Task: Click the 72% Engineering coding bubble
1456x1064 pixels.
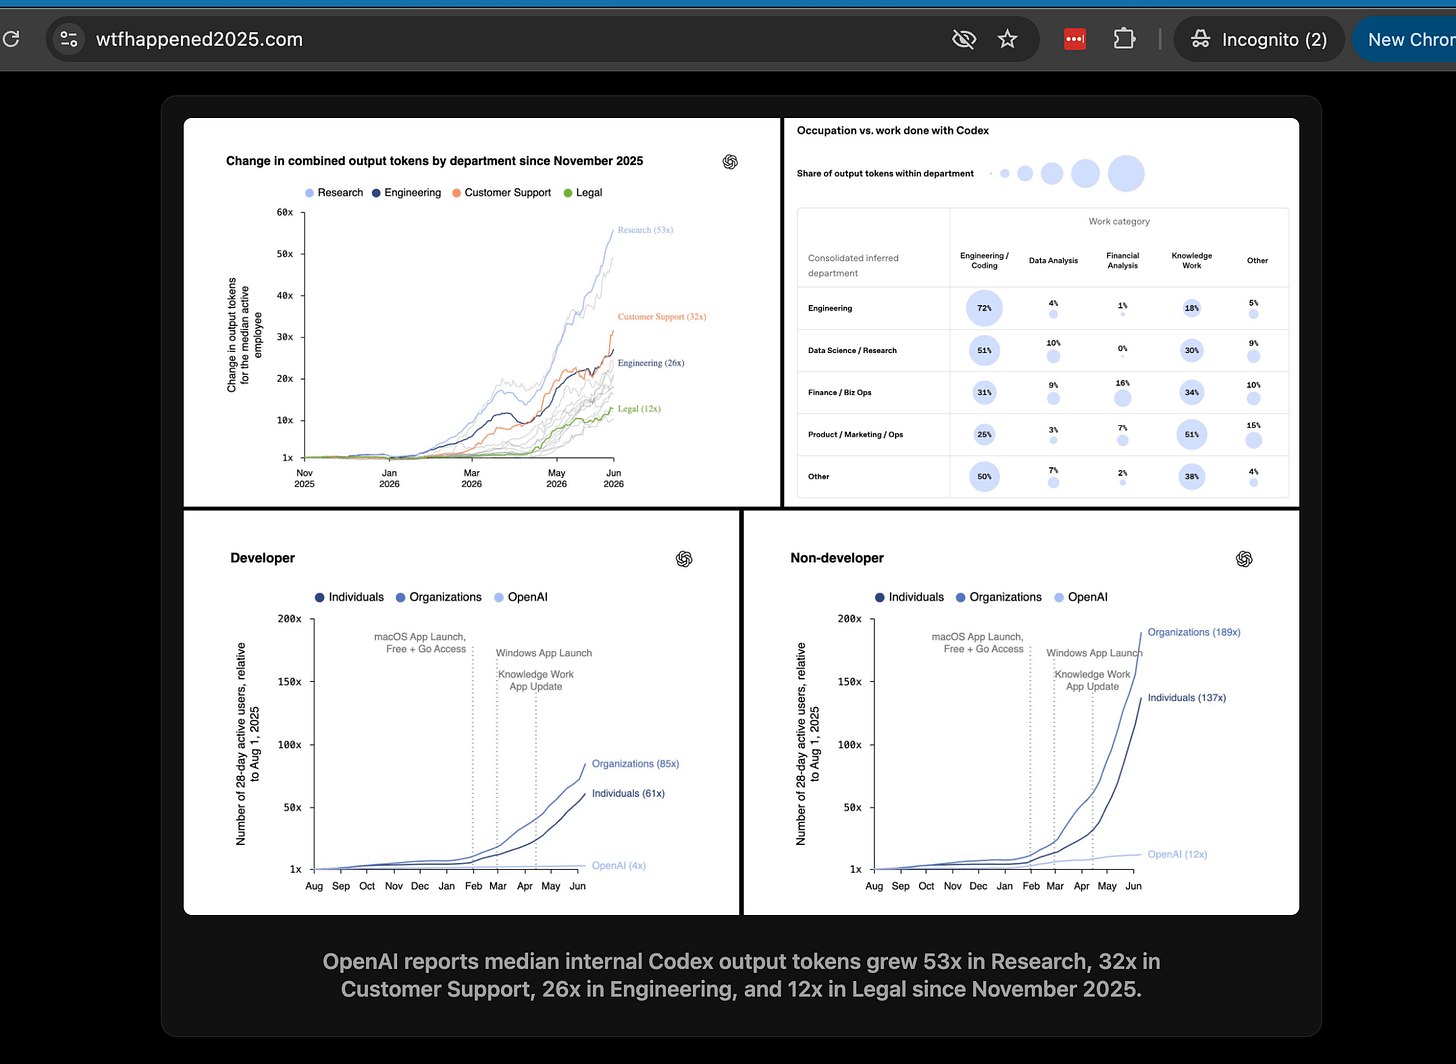Action: (985, 308)
